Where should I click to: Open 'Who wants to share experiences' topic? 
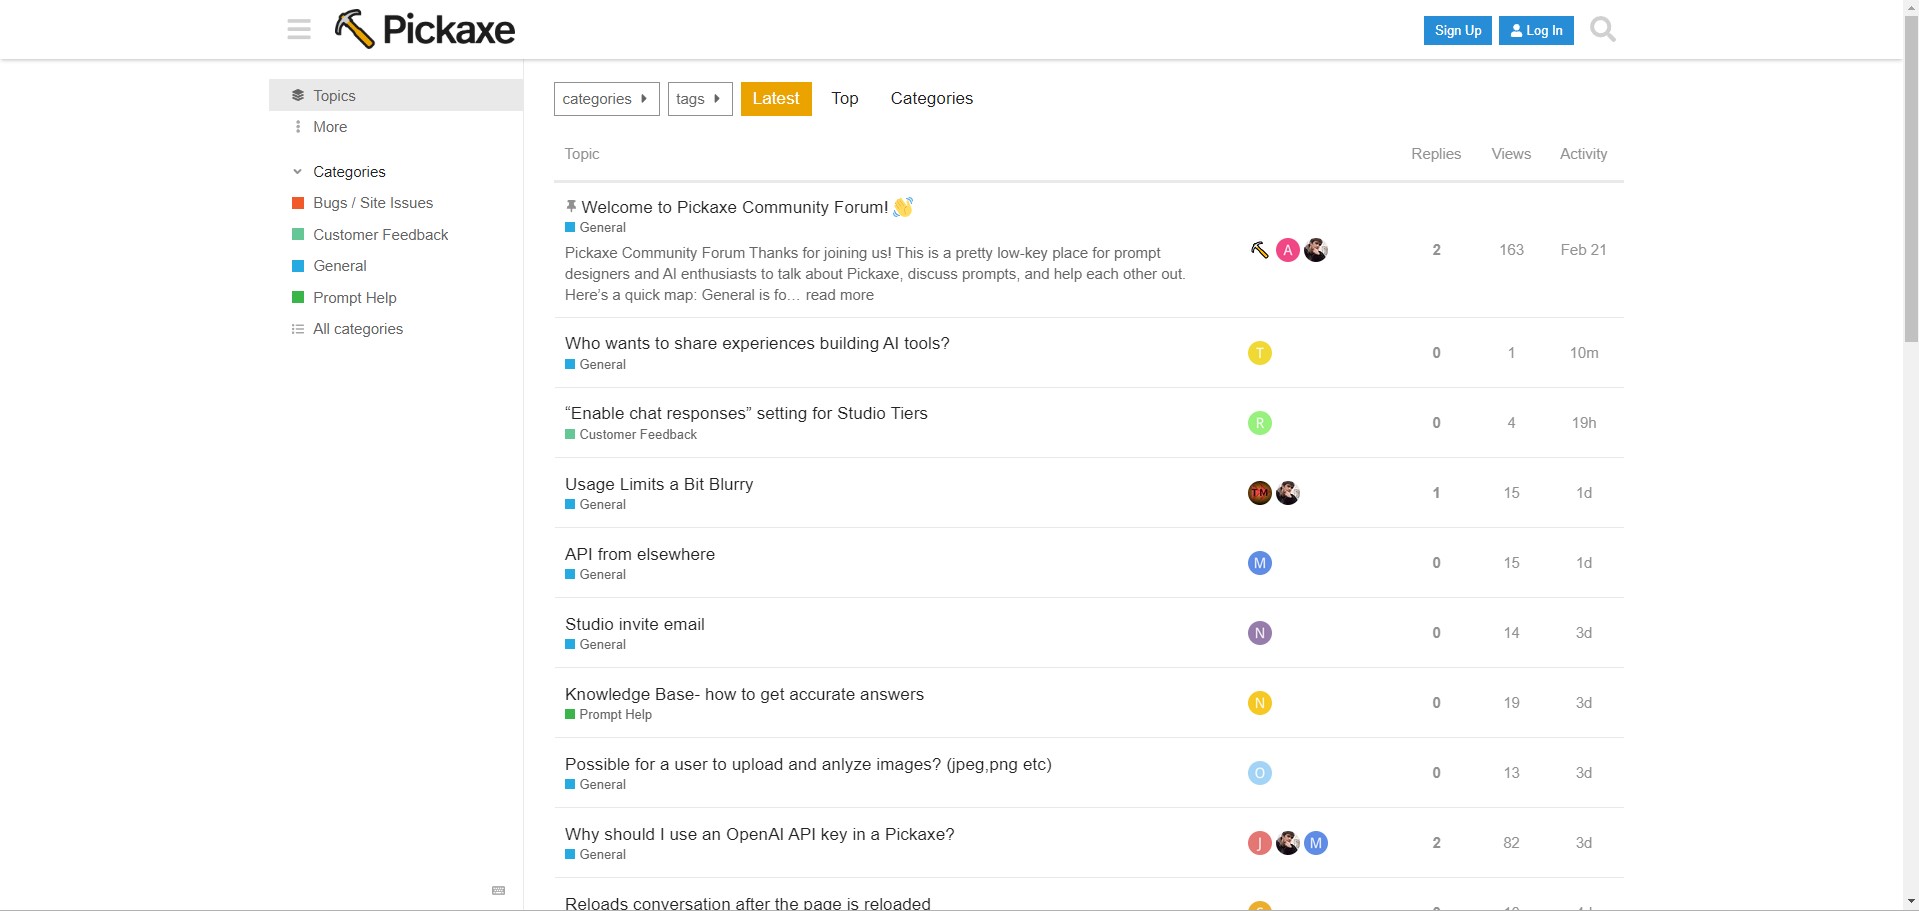pyautogui.click(x=757, y=343)
